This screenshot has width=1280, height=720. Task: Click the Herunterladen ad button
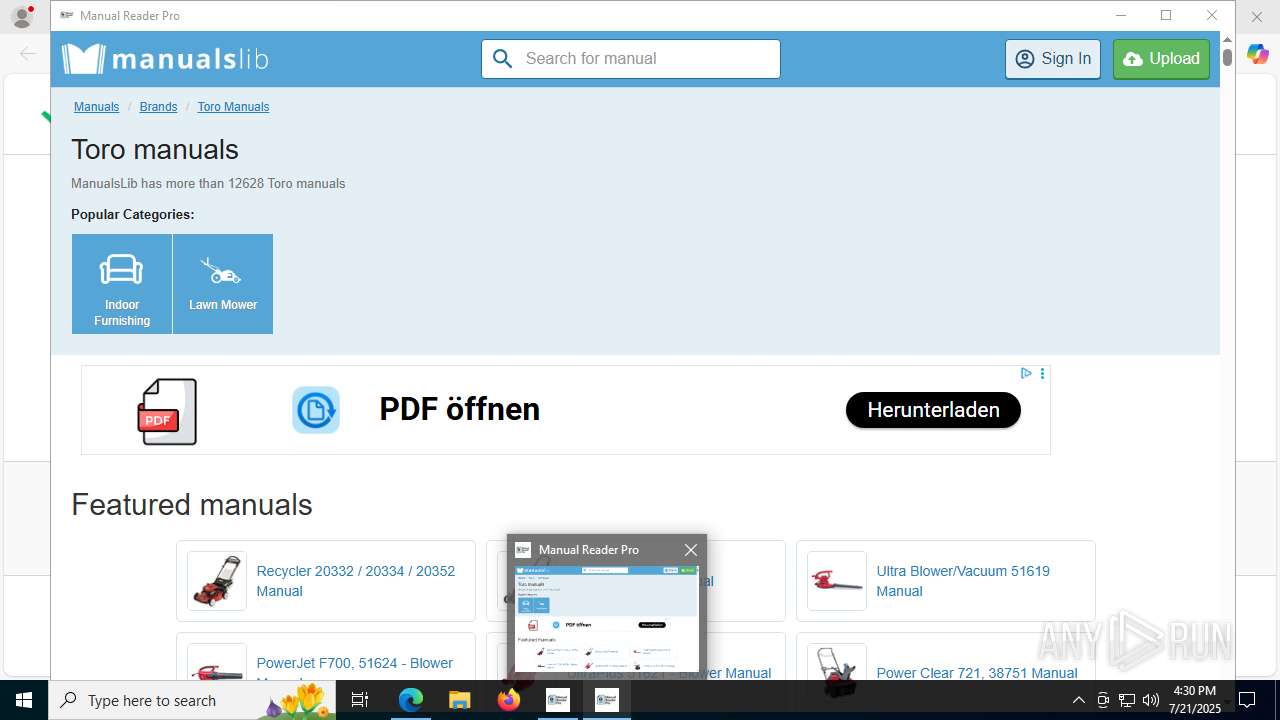(933, 410)
